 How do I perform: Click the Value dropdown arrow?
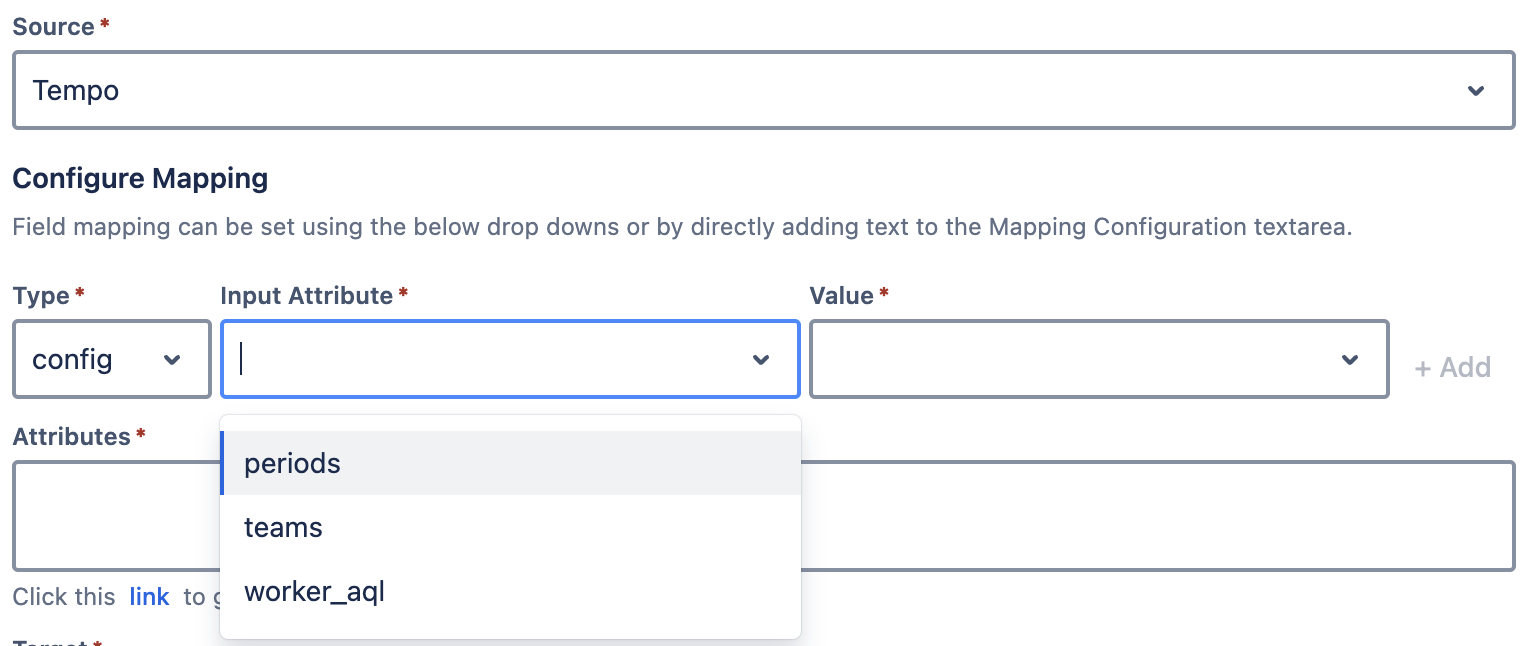[x=1350, y=359]
